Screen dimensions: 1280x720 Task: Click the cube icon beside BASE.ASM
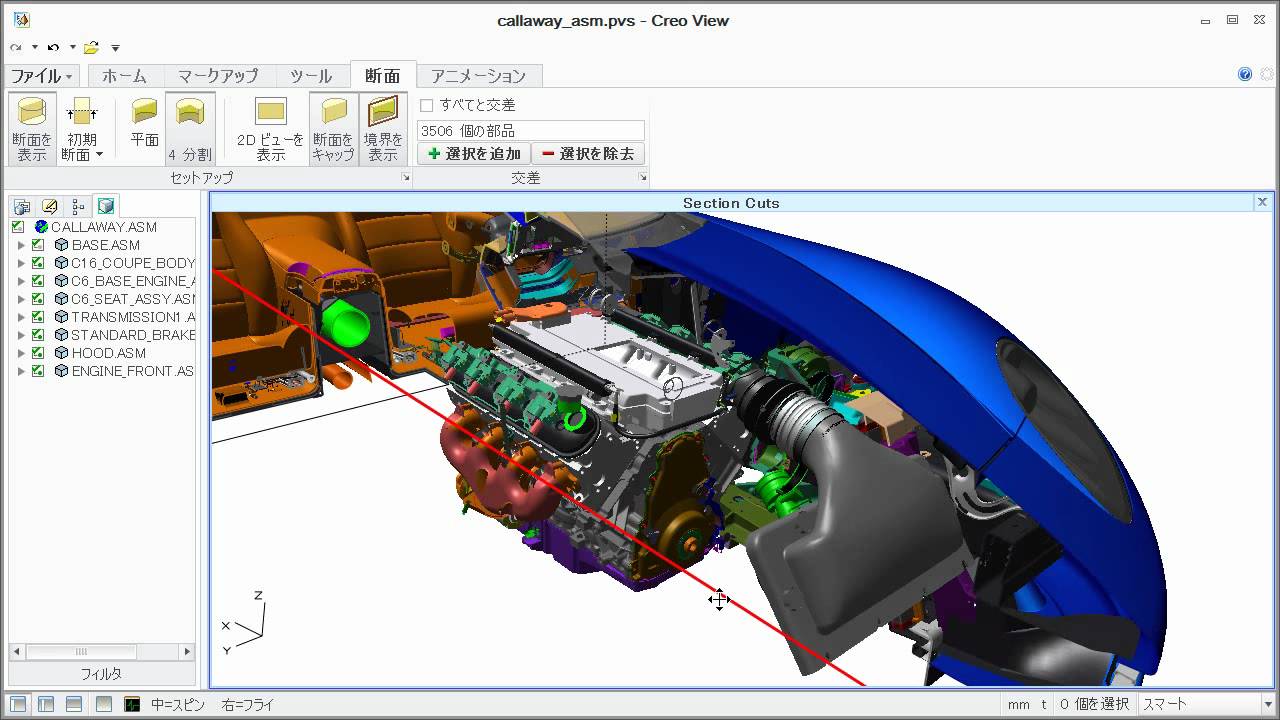(61, 245)
